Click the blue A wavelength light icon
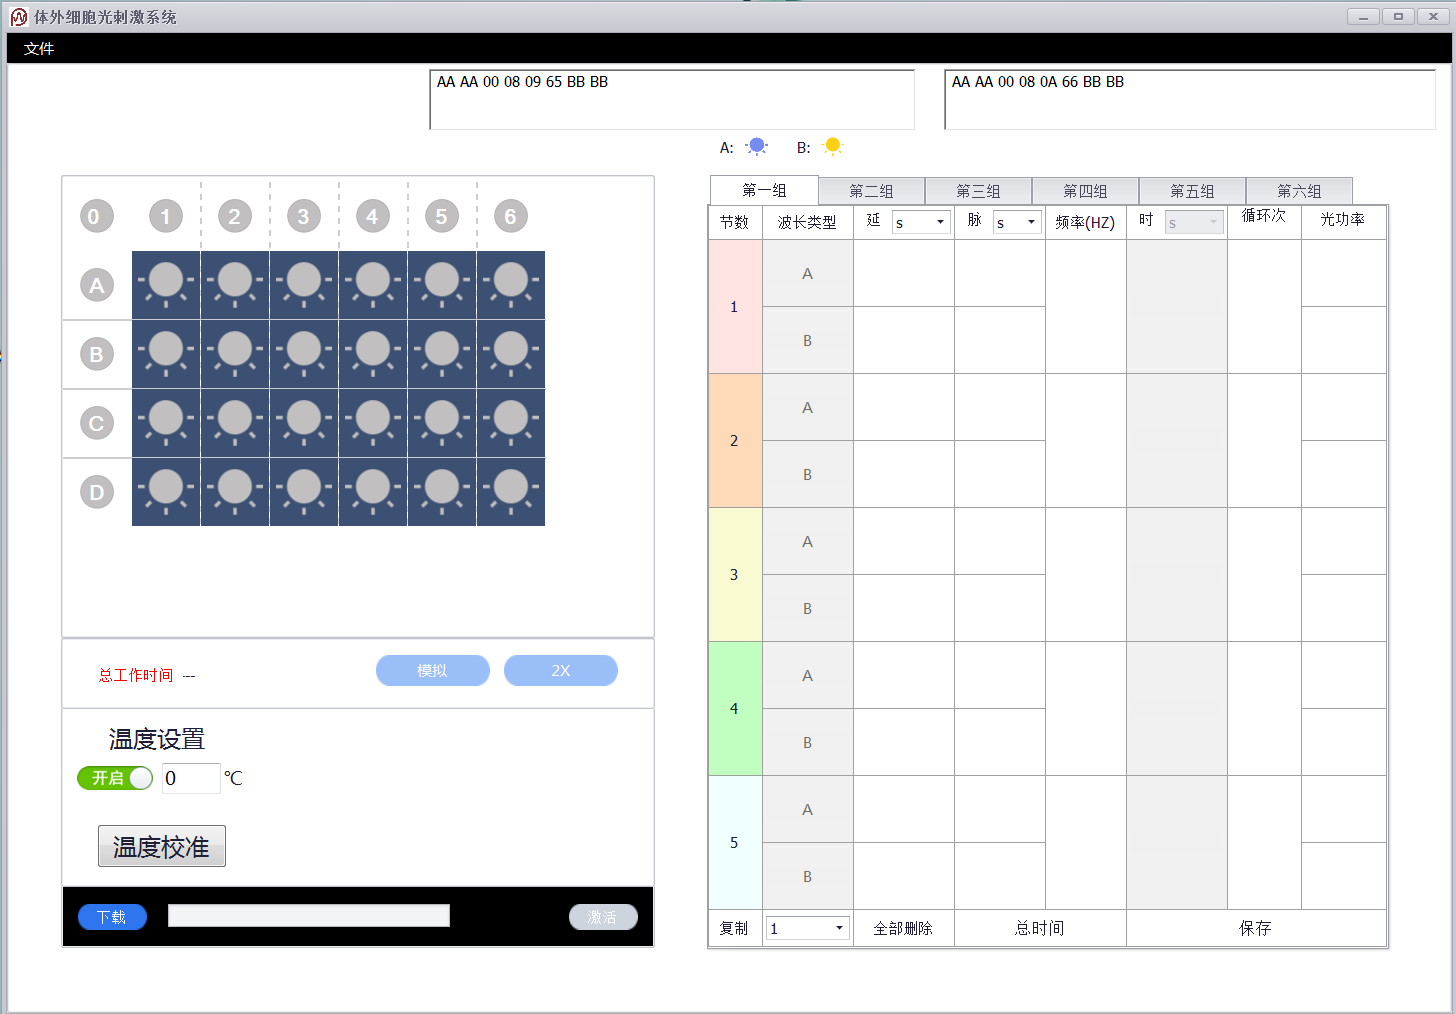The height and width of the screenshot is (1014, 1456). [x=757, y=147]
